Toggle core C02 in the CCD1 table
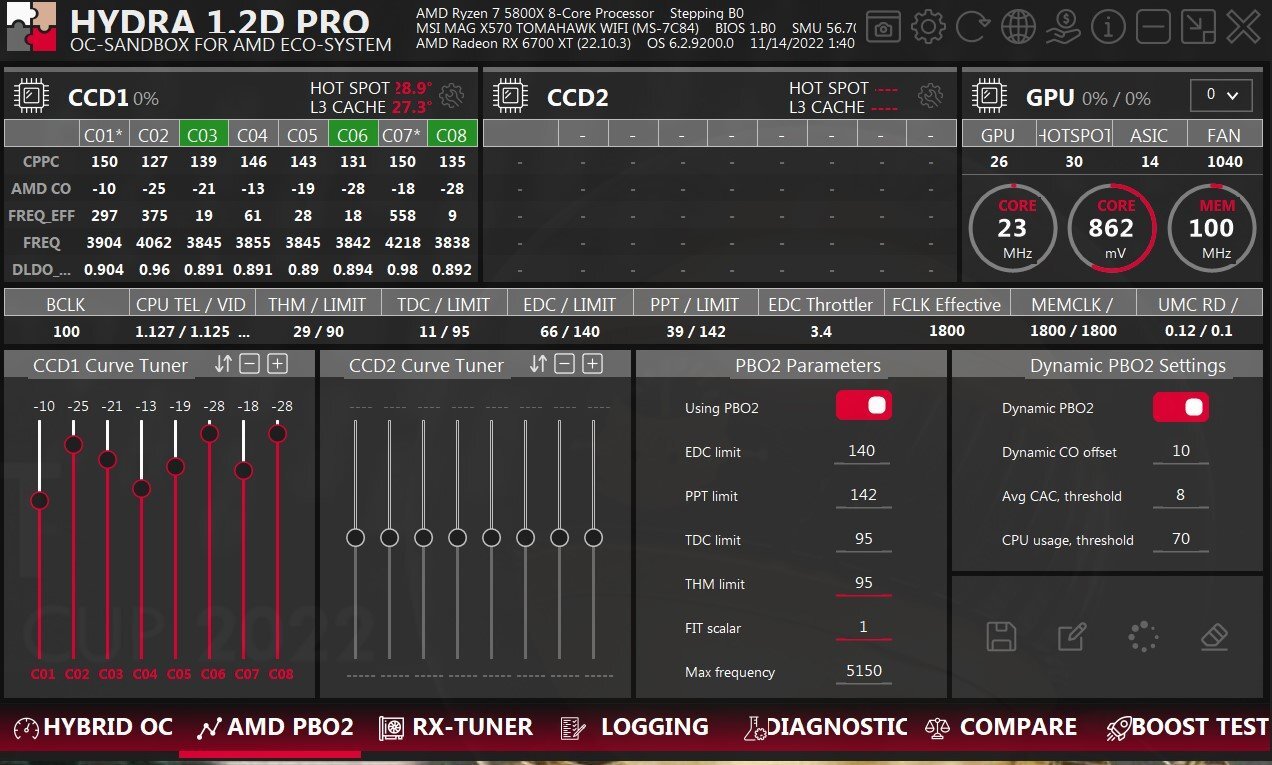The image size is (1272, 765). tap(153, 134)
